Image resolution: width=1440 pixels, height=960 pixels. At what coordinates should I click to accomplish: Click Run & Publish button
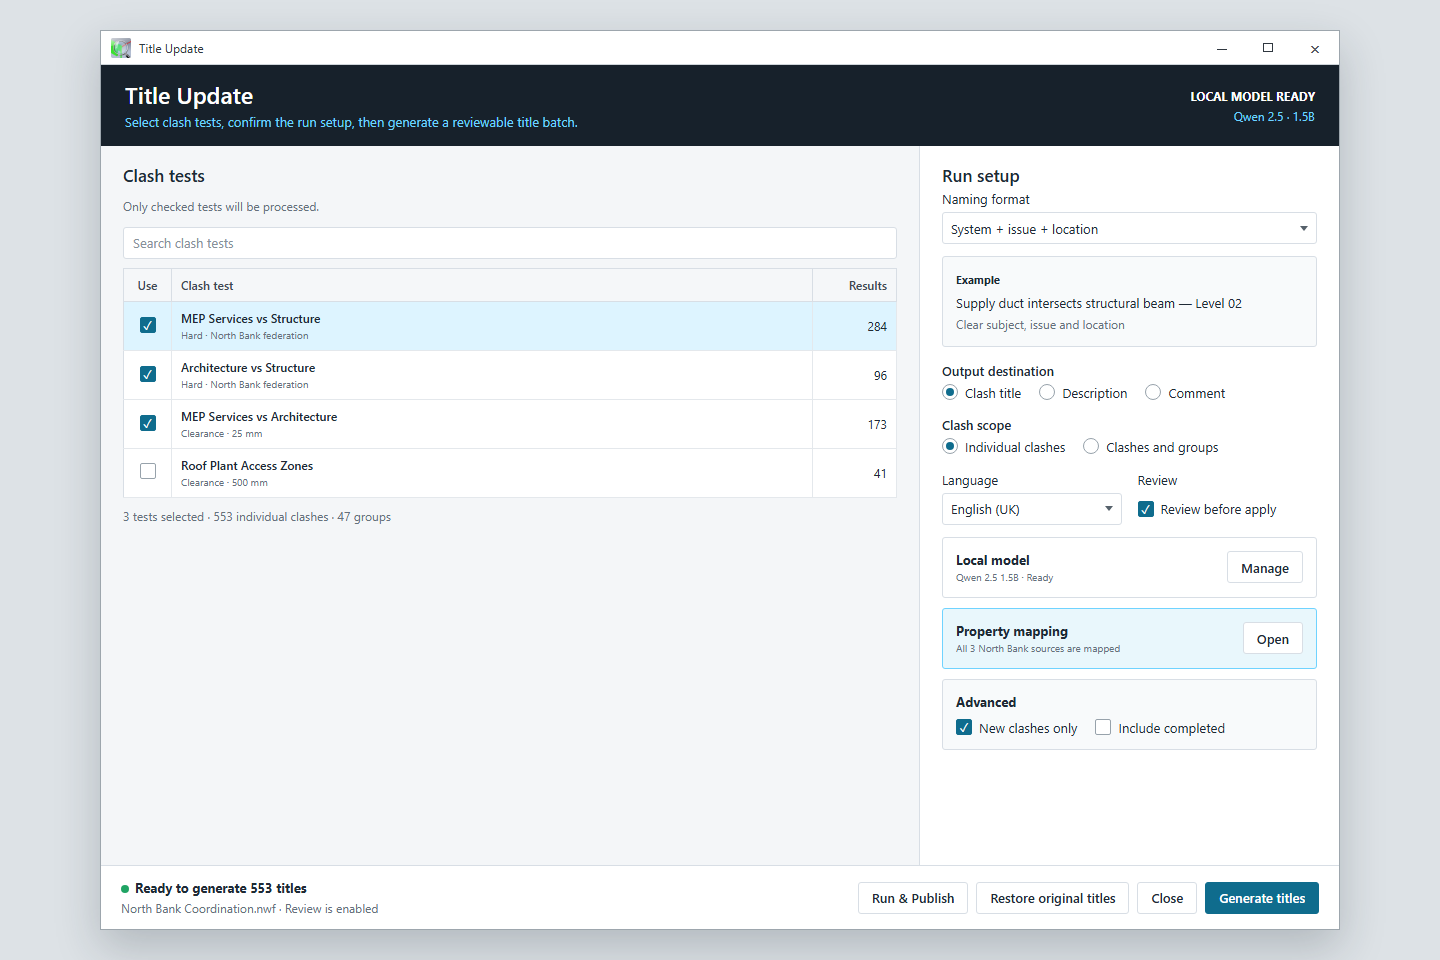pos(913,898)
